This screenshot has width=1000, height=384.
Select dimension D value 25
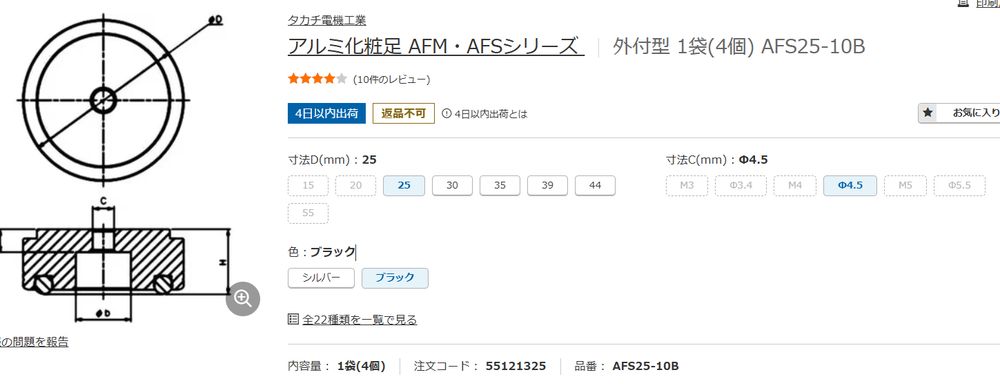coord(404,186)
